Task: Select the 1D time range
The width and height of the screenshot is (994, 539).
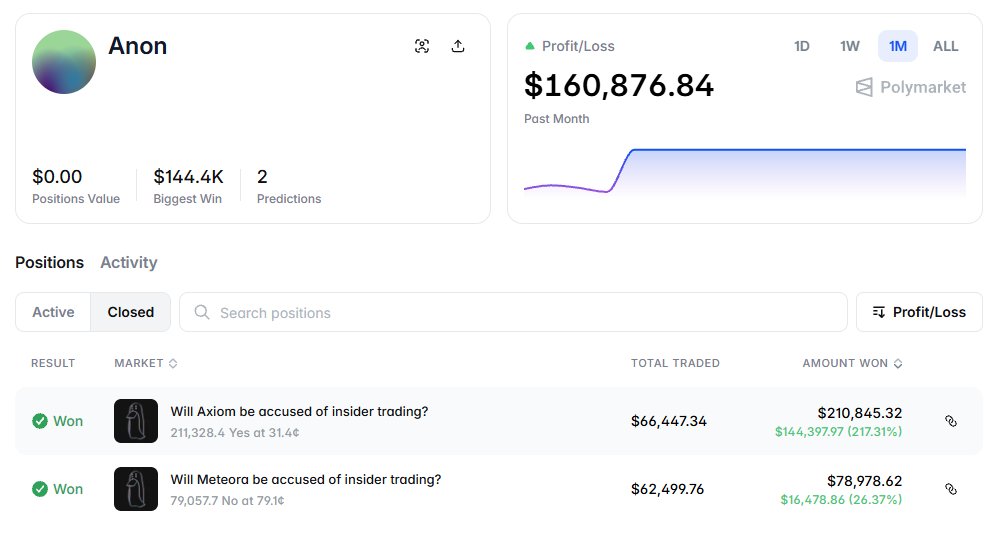Action: click(801, 46)
